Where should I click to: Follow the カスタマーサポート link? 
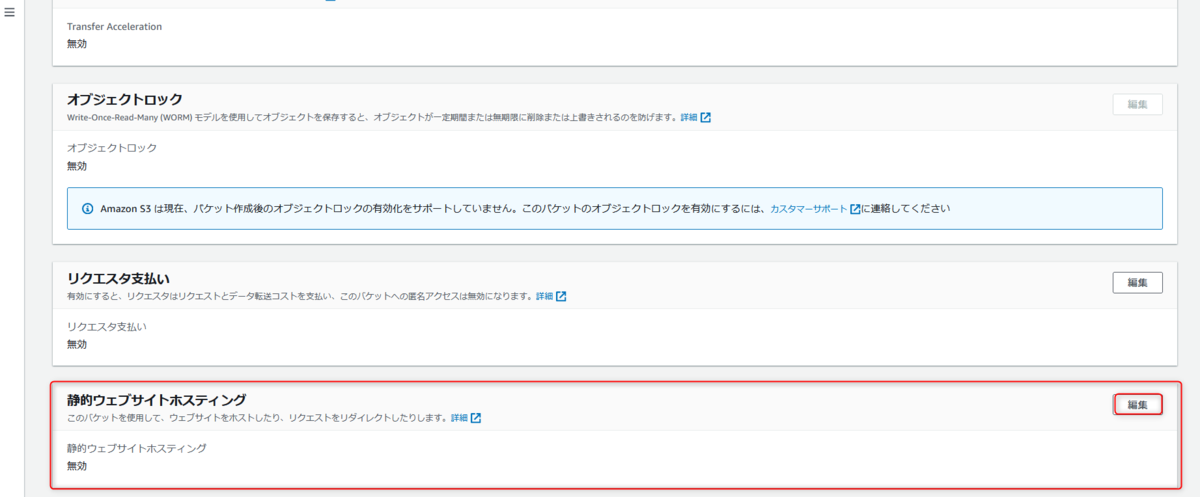(808, 209)
